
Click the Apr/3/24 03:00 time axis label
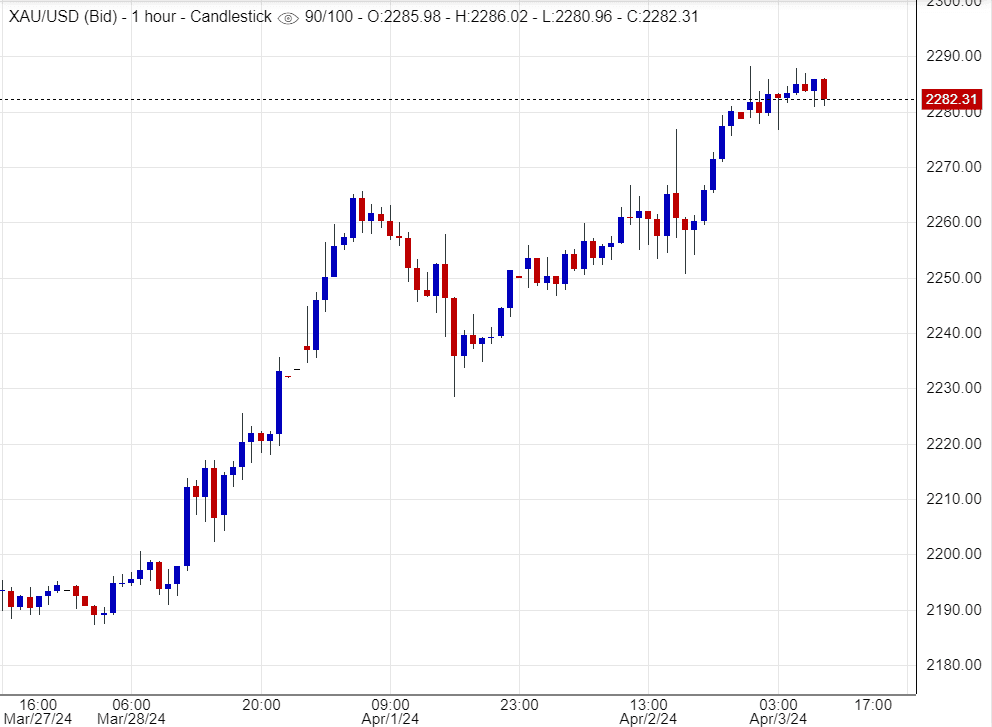coord(777,711)
